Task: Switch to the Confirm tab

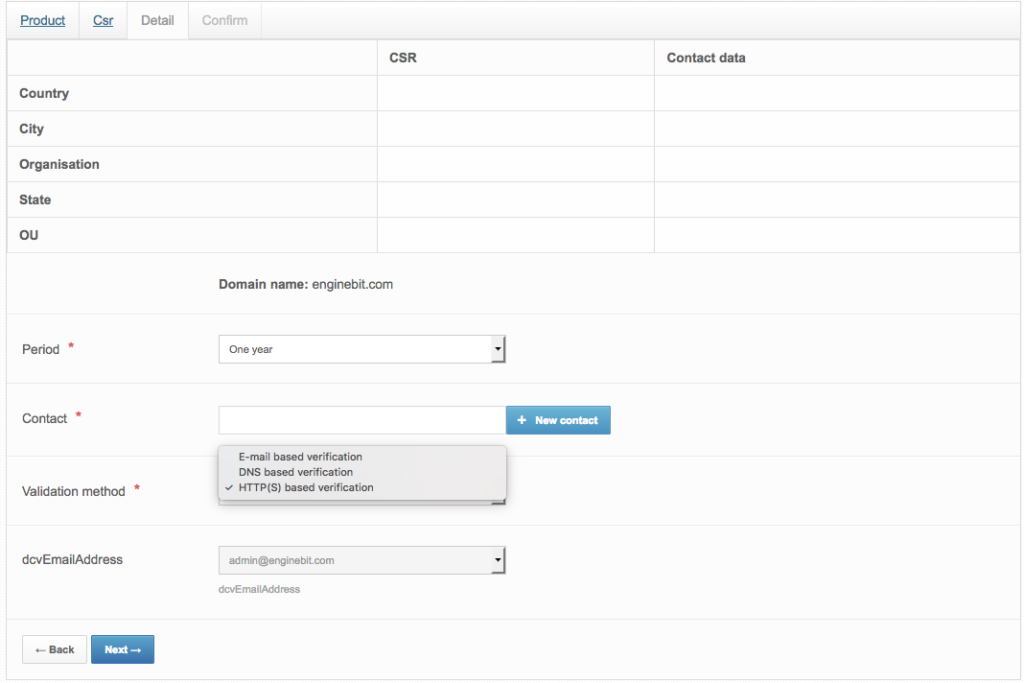Action: 225,20
